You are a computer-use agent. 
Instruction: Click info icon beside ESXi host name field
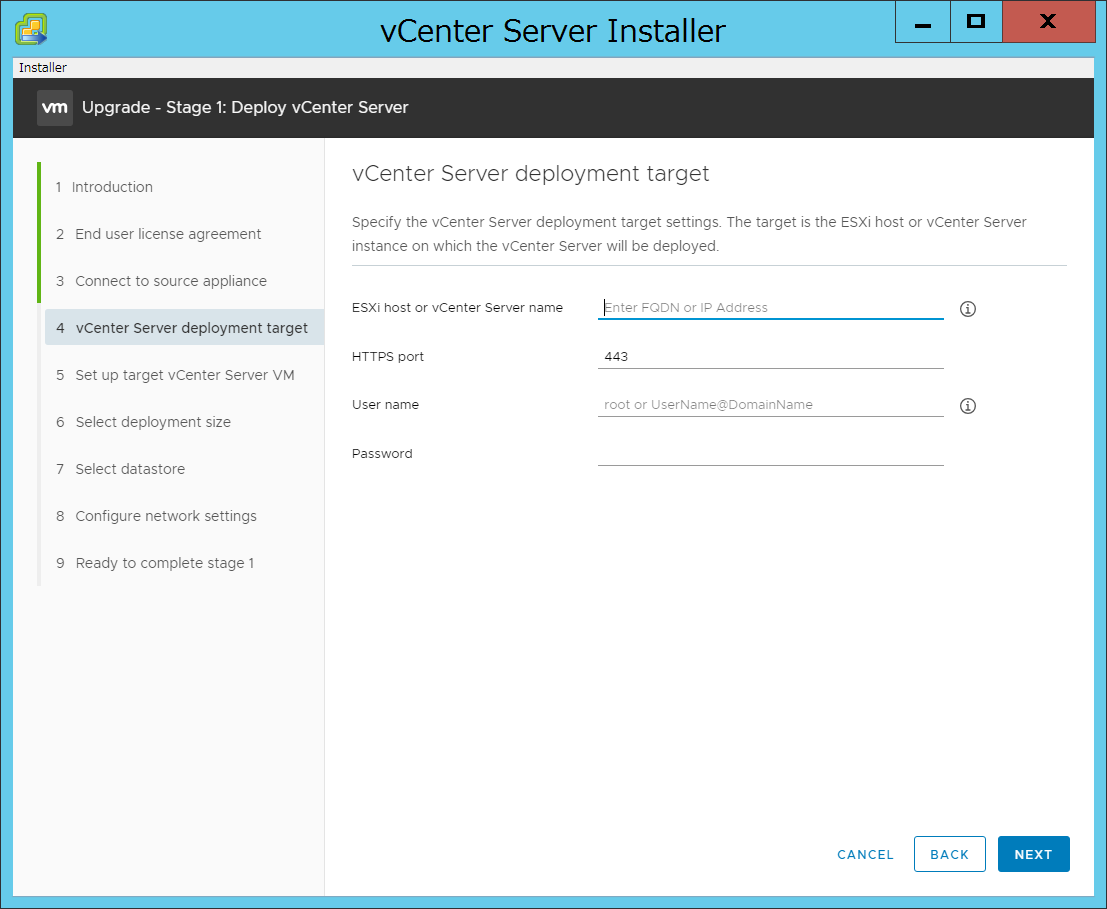coord(967,308)
